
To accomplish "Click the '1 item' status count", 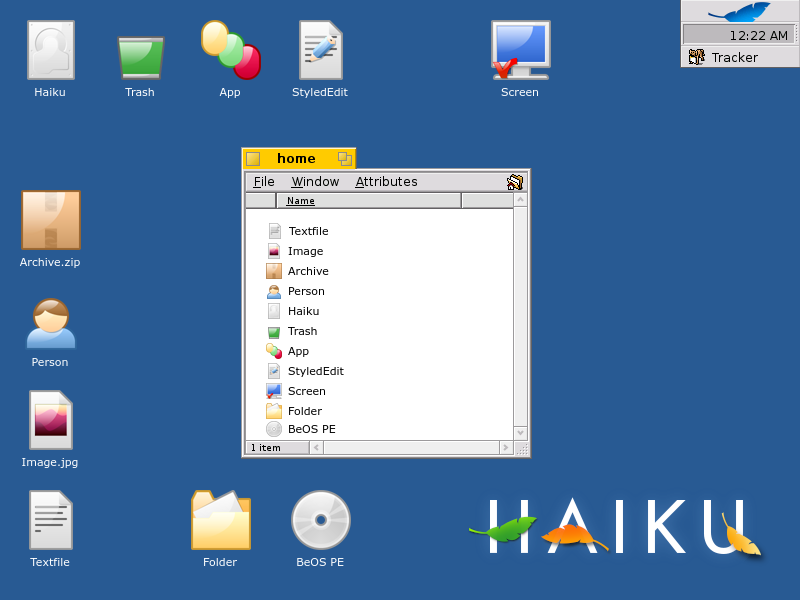I will (x=266, y=447).
